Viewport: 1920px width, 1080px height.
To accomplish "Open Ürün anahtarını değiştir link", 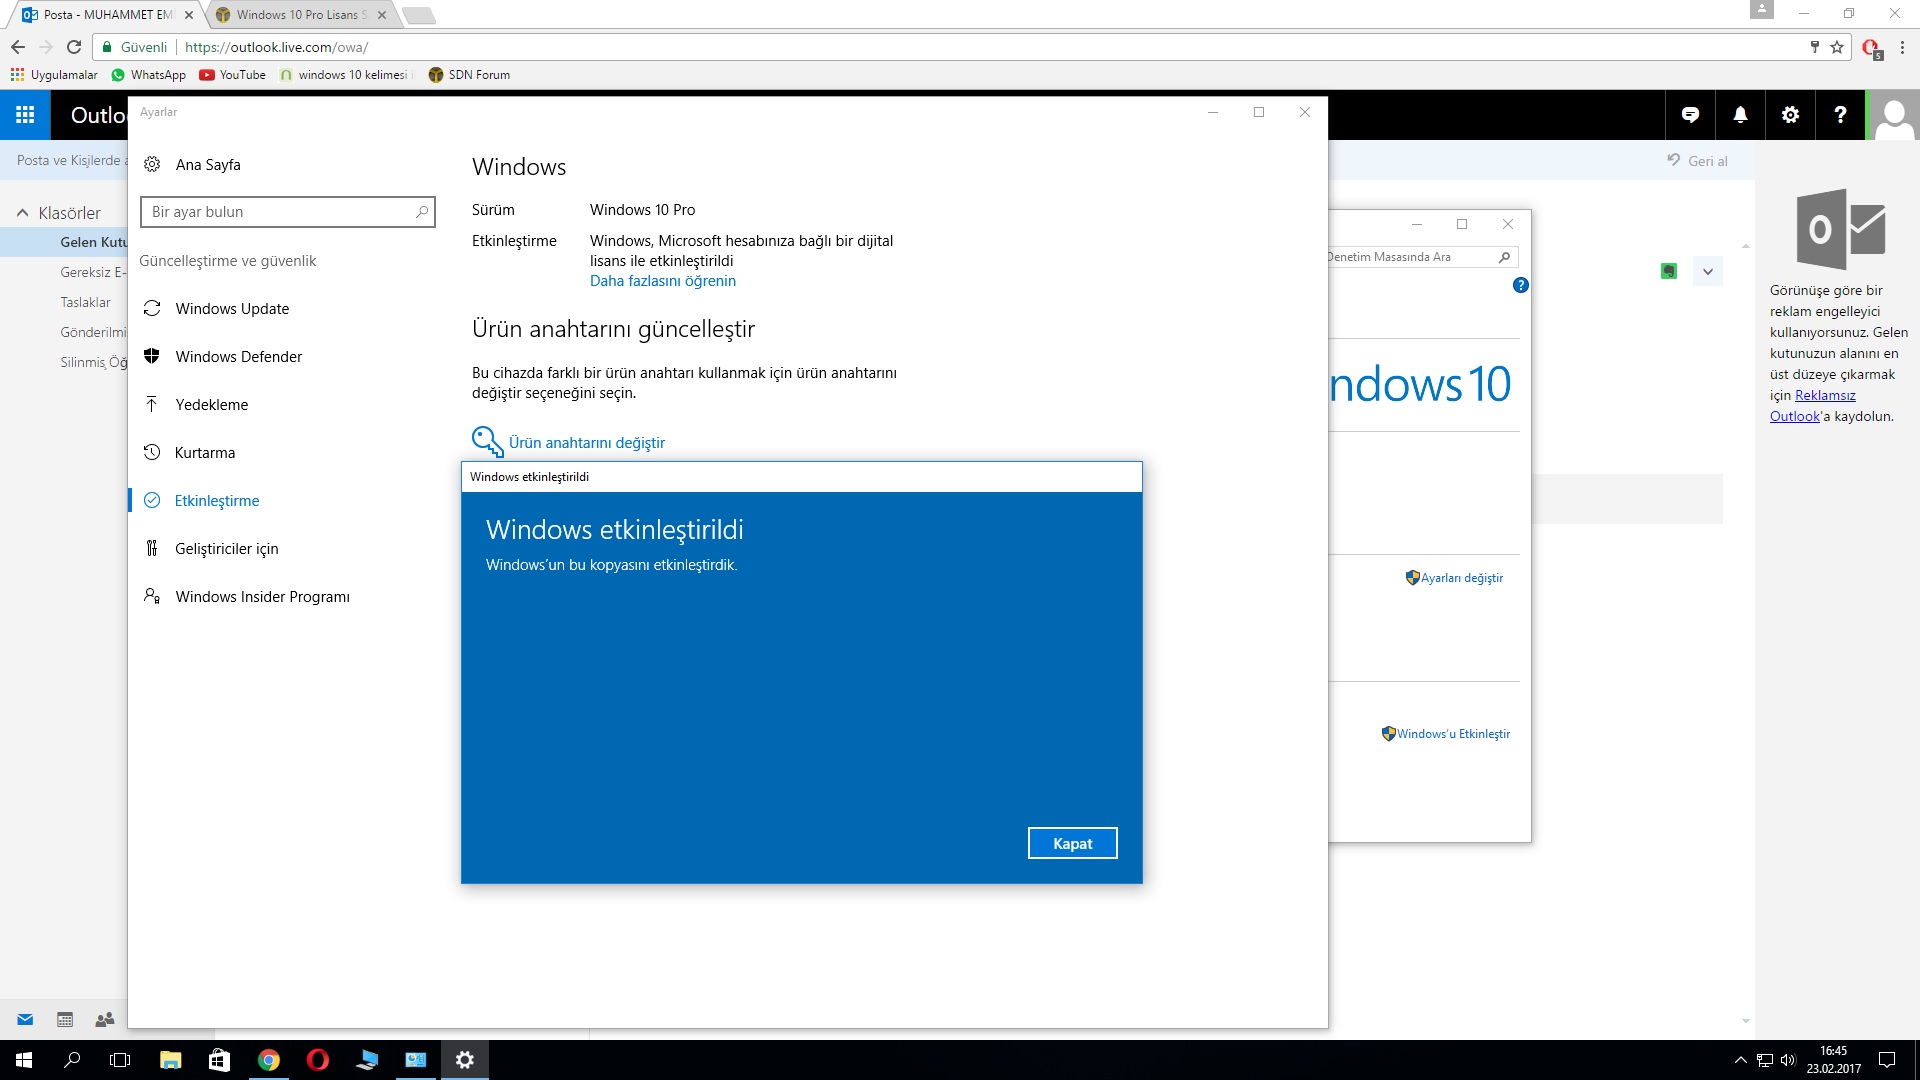I will [x=586, y=443].
